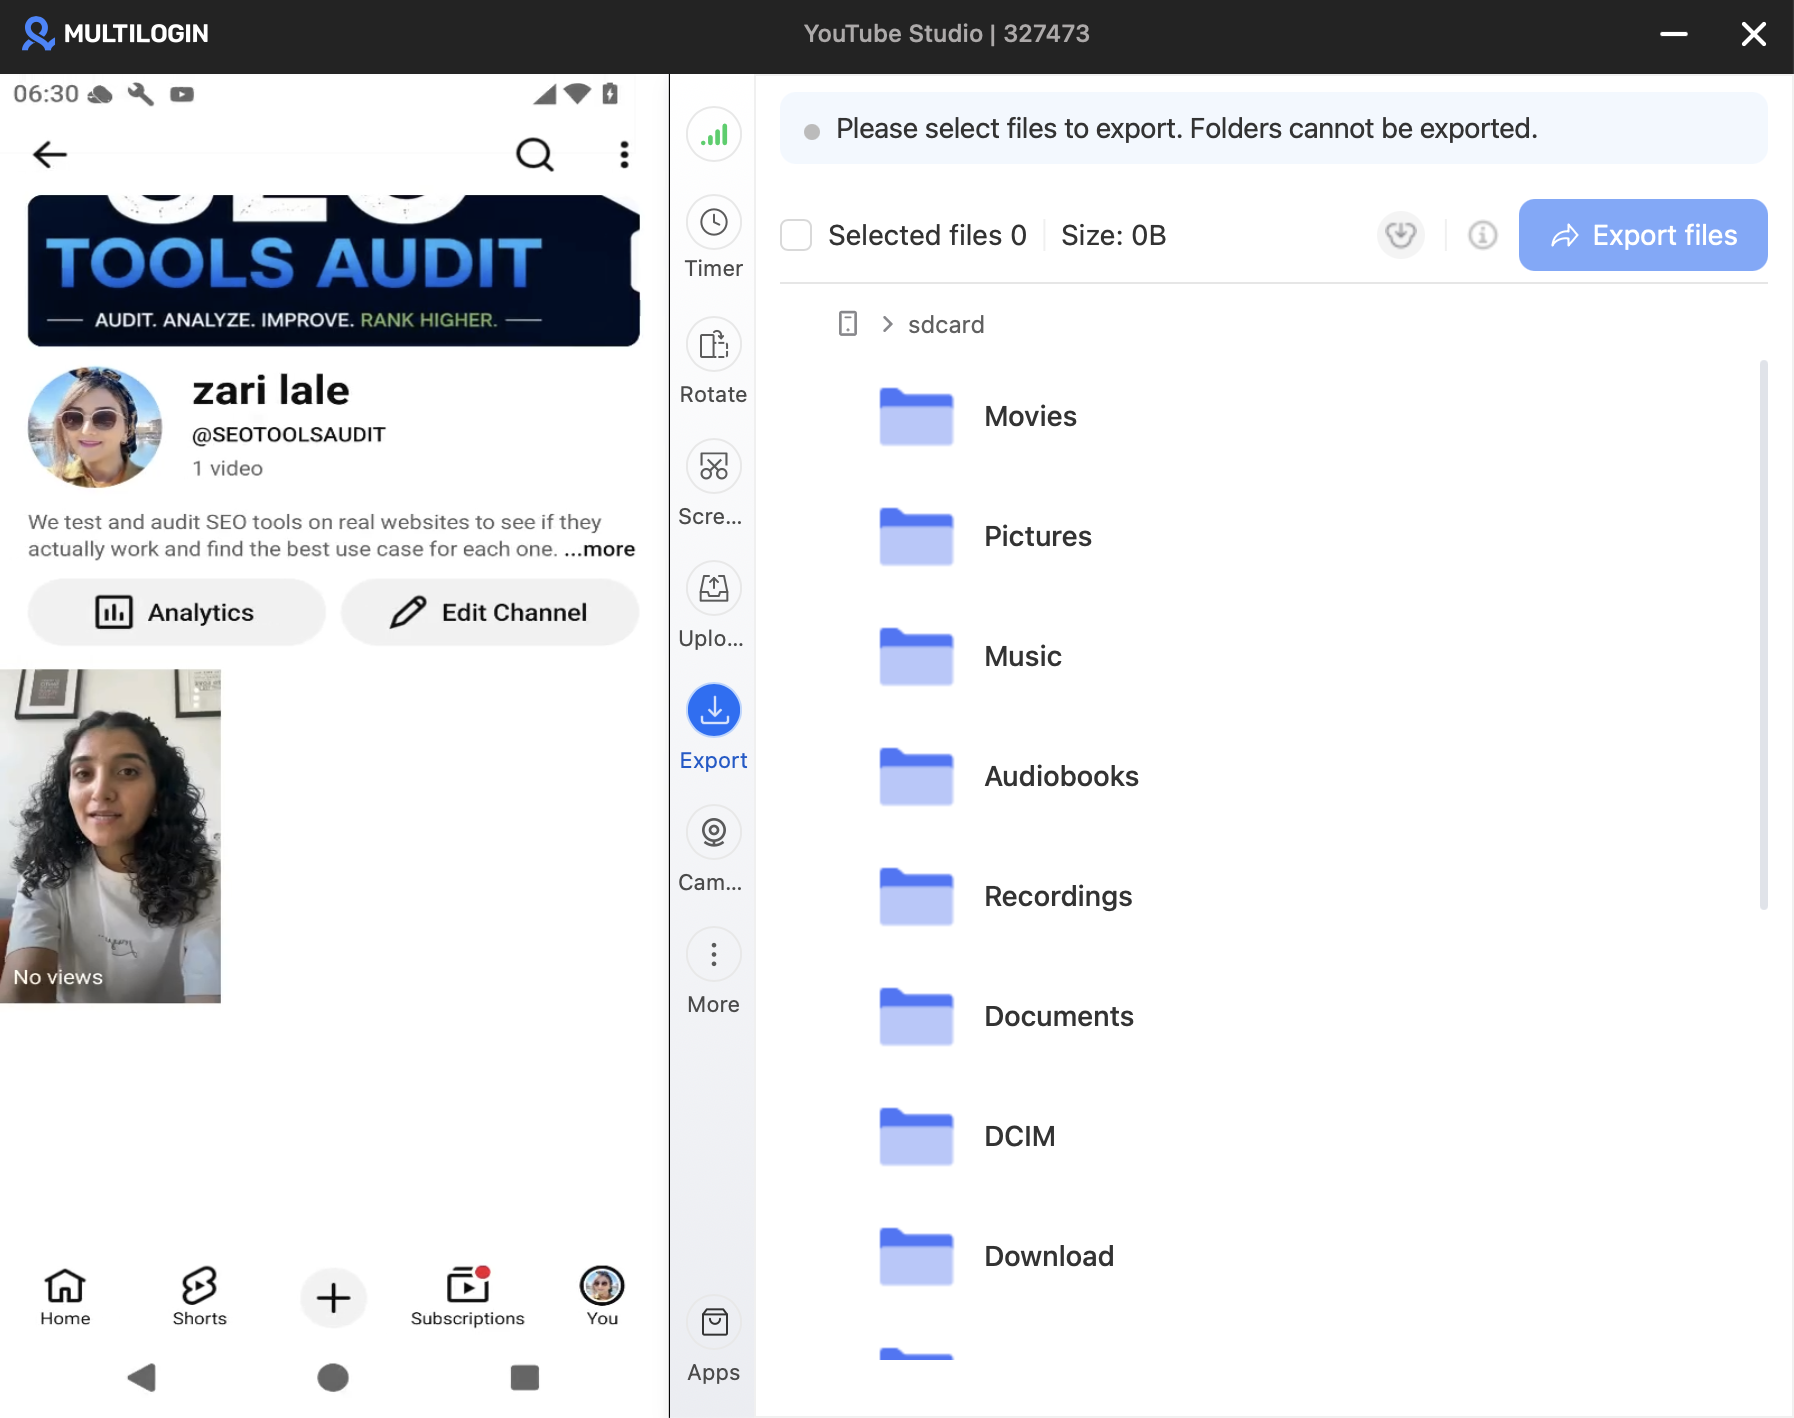Close the YouTube Studio window
This screenshot has width=1794, height=1418.
pyautogui.click(x=1753, y=34)
